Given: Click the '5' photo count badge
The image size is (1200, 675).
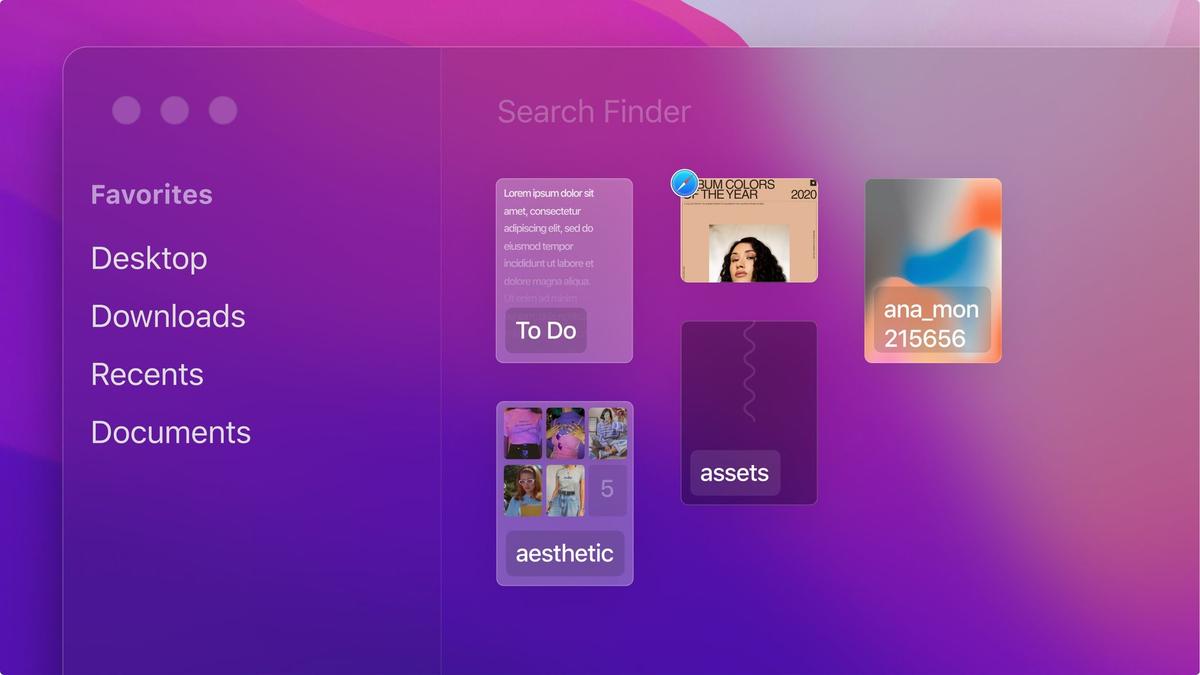Looking at the screenshot, I should pyautogui.click(x=605, y=489).
